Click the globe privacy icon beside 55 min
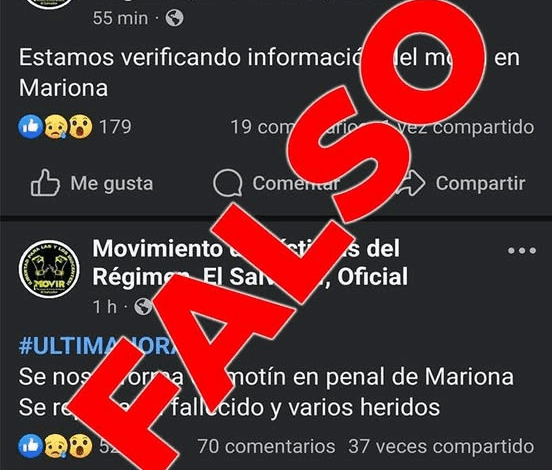 [175, 18]
